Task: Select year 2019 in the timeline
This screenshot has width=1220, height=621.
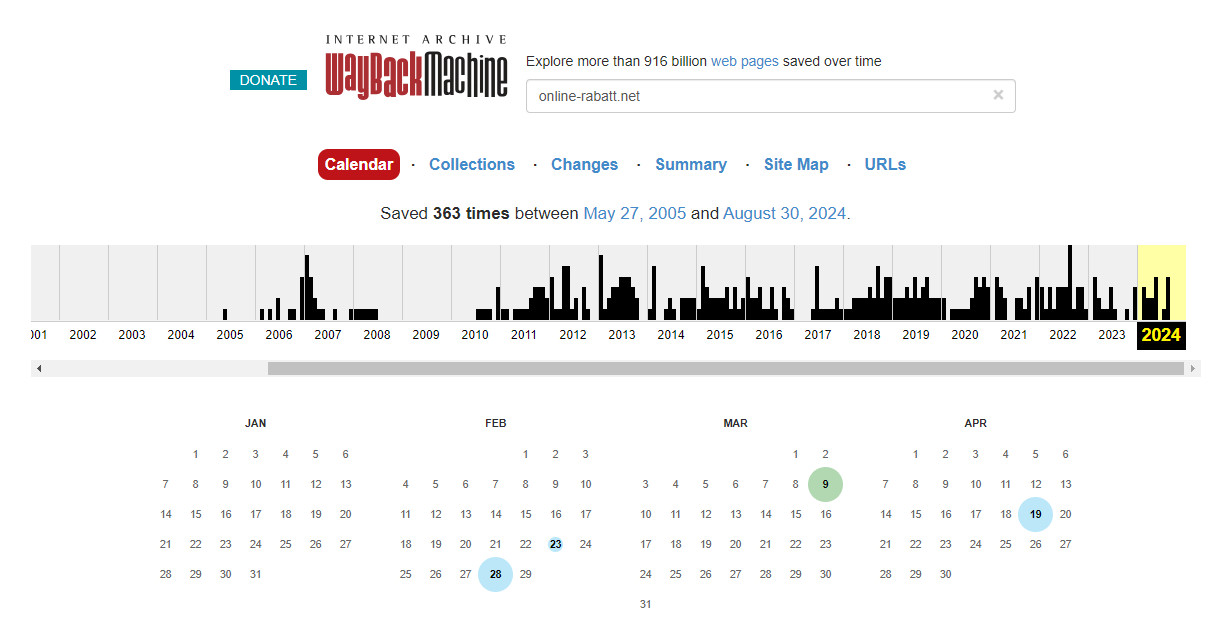Action: [x=916, y=335]
